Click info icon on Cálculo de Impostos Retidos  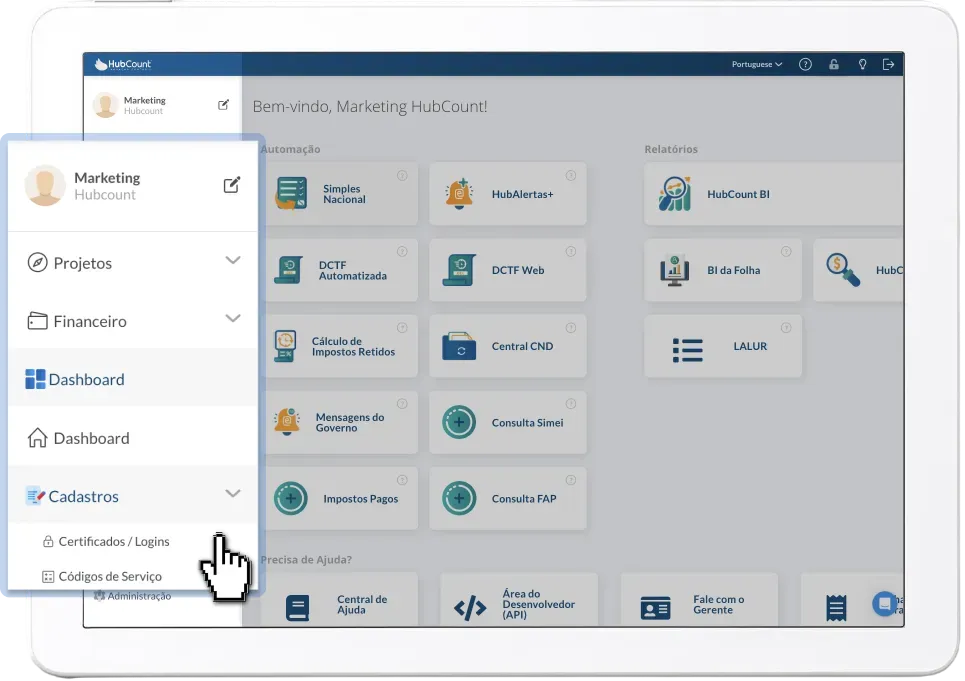click(x=402, y=328)
